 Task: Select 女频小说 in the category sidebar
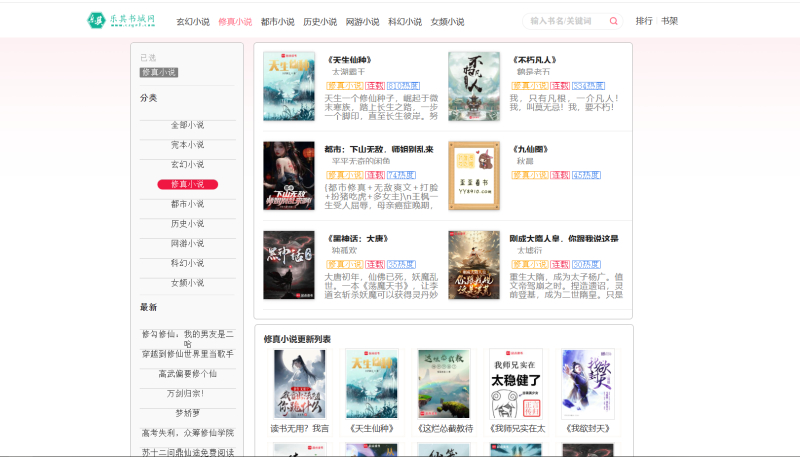point(188,283)
